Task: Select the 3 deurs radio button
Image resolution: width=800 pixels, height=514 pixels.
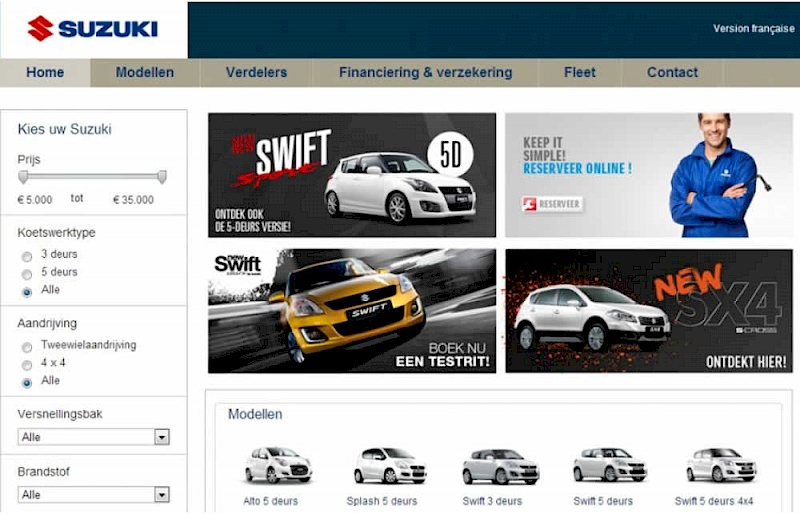Action: [27, 255]
